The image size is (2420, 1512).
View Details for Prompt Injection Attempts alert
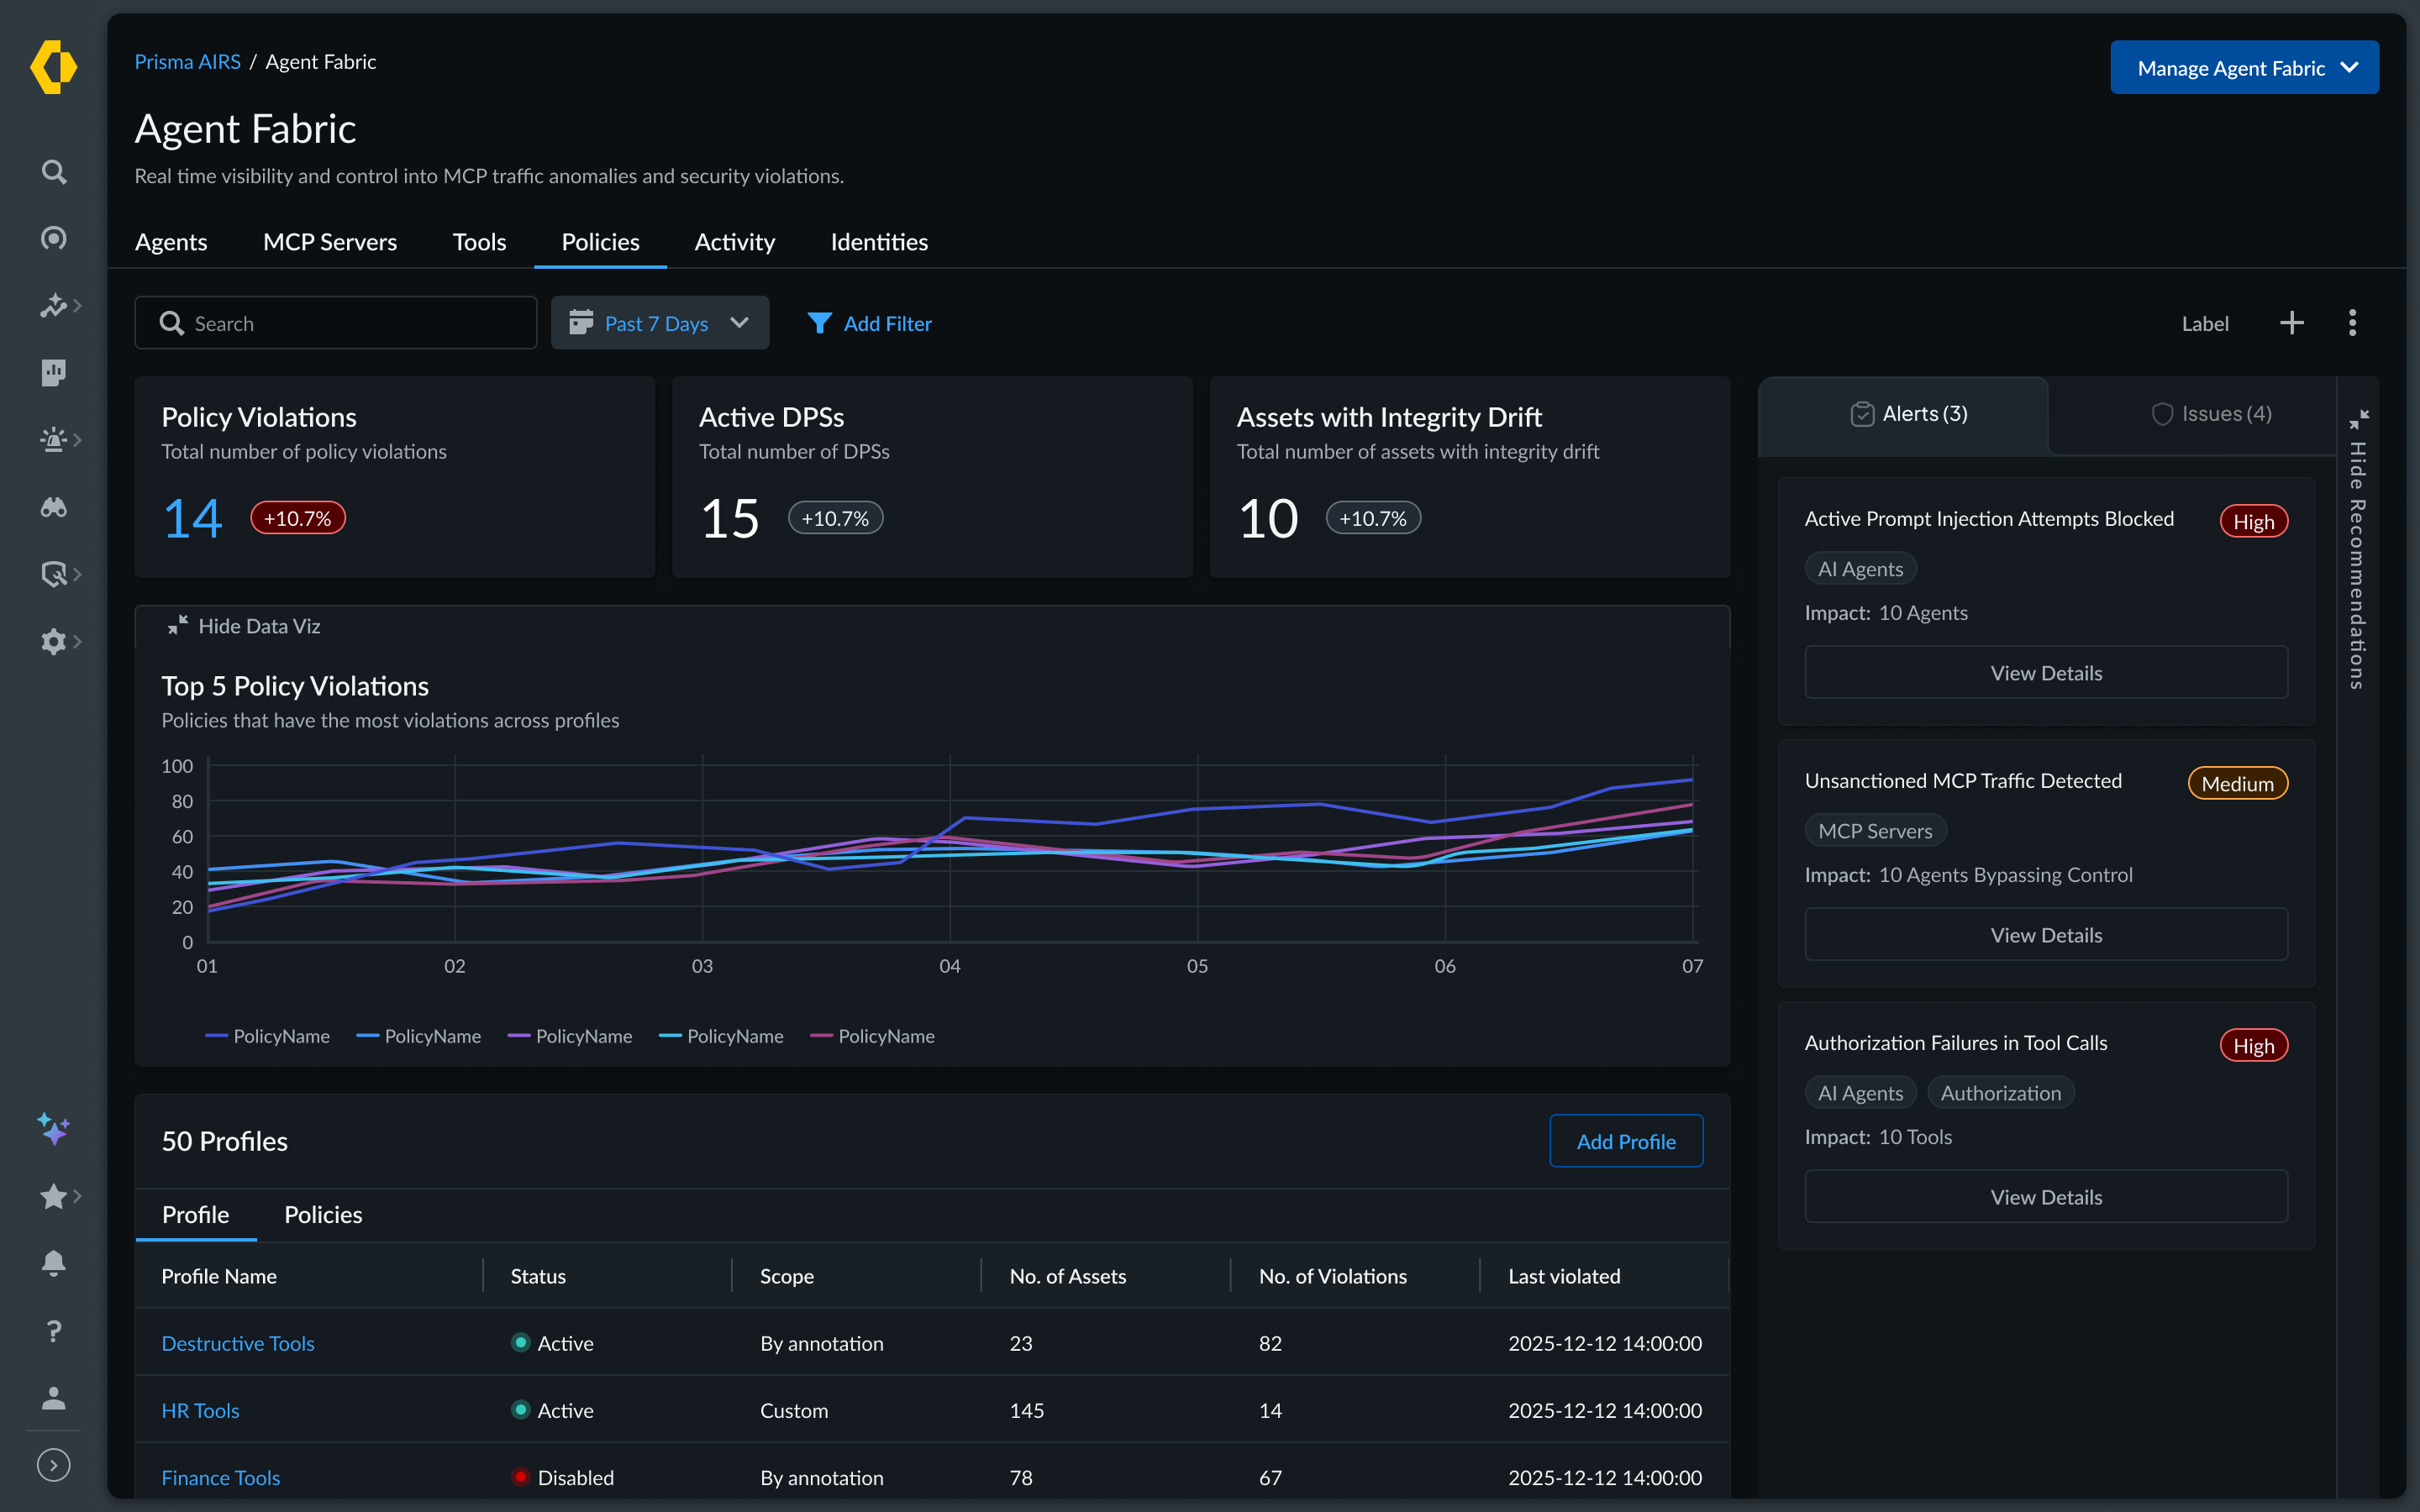(2046, 673)
